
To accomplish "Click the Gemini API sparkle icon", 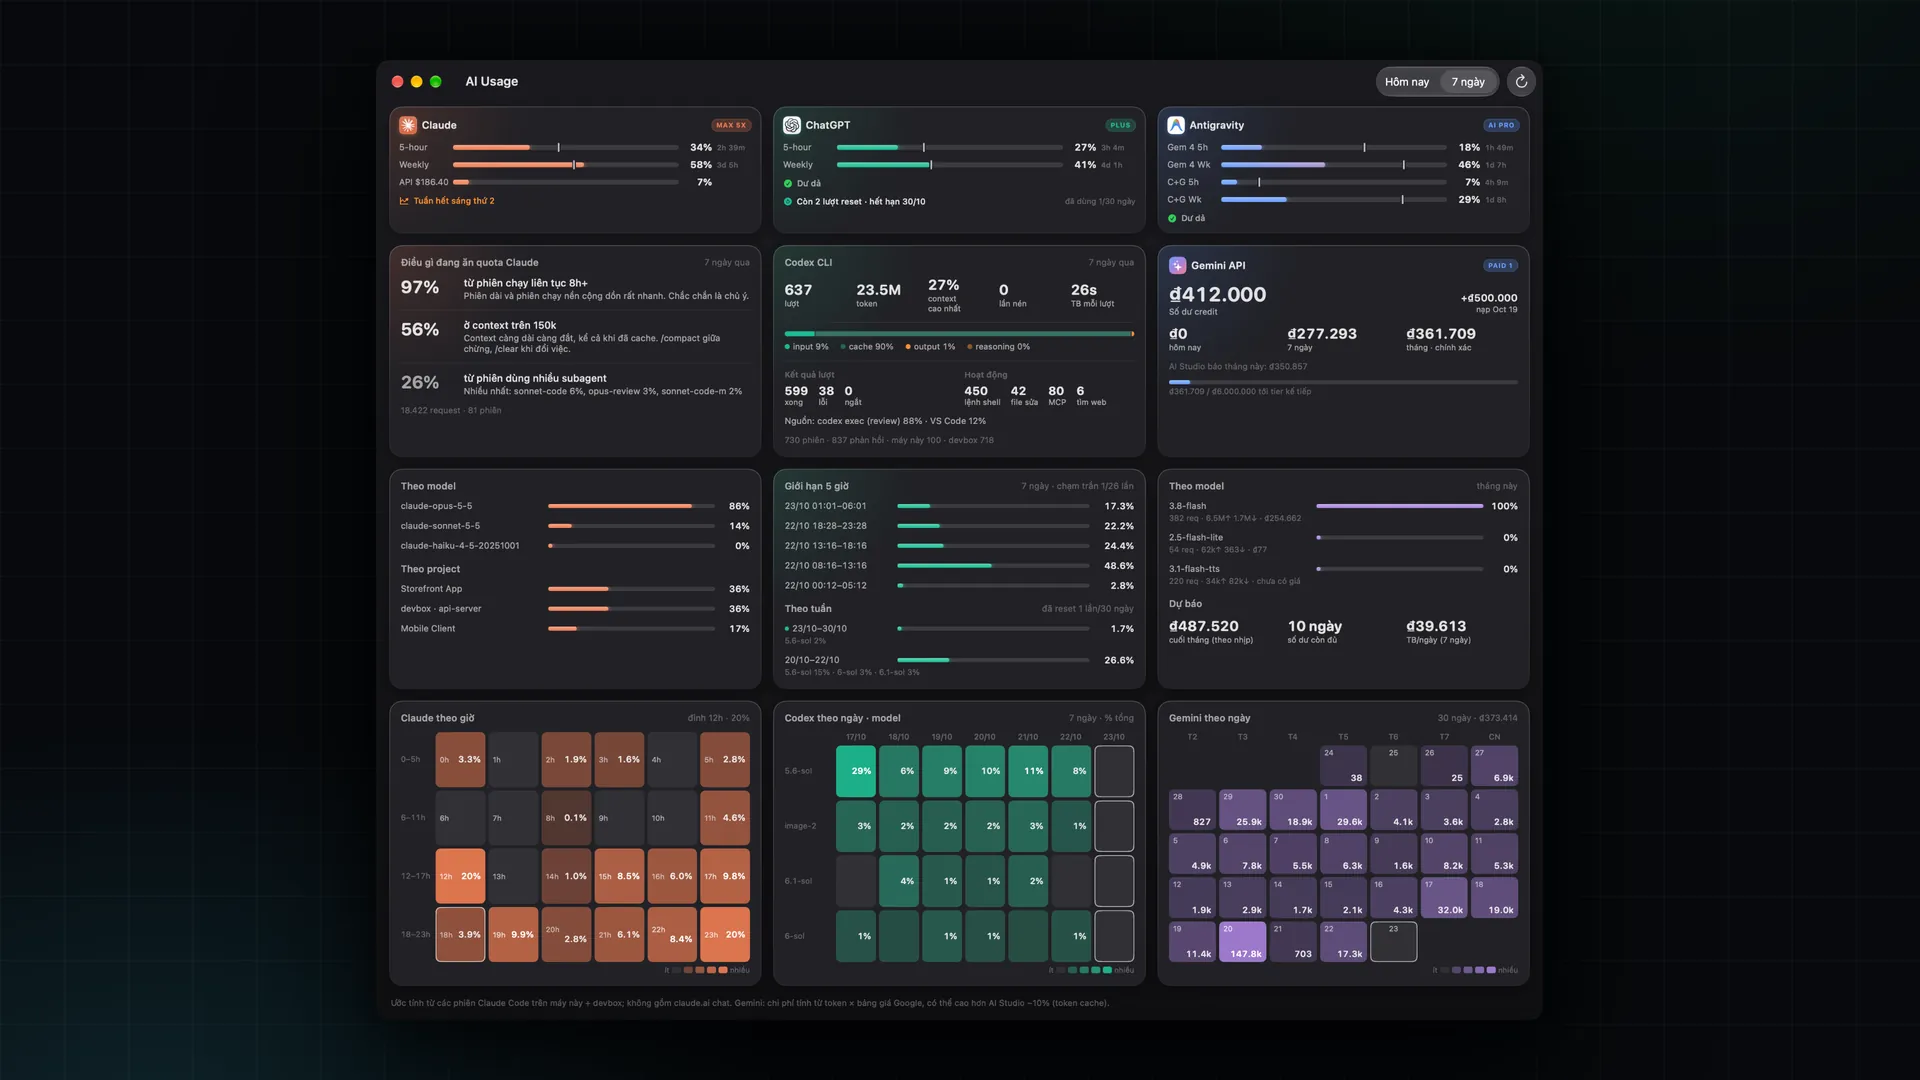I will [1178, 266].
